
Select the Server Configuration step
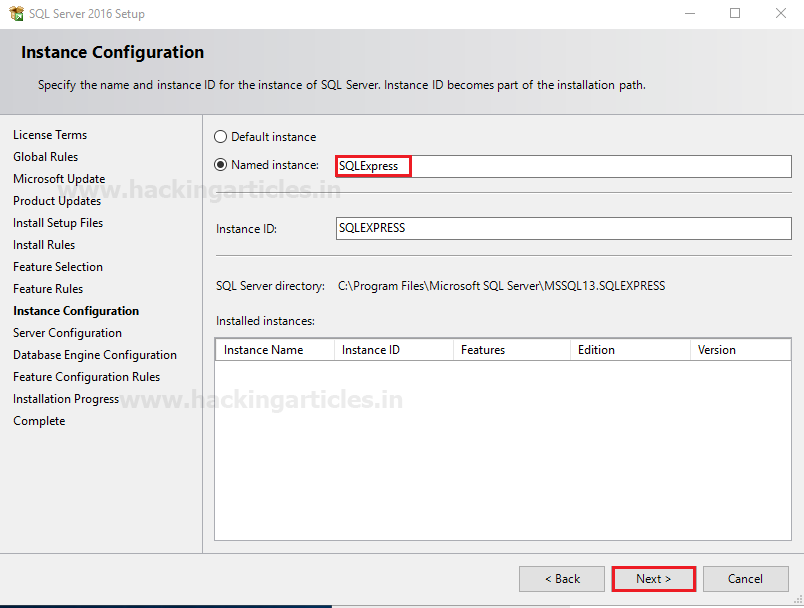pos(67,333)
